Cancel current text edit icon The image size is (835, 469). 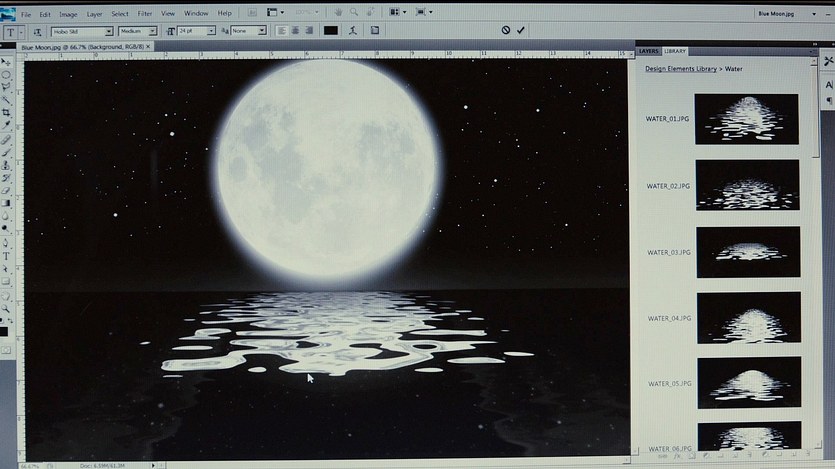[506, 30]
